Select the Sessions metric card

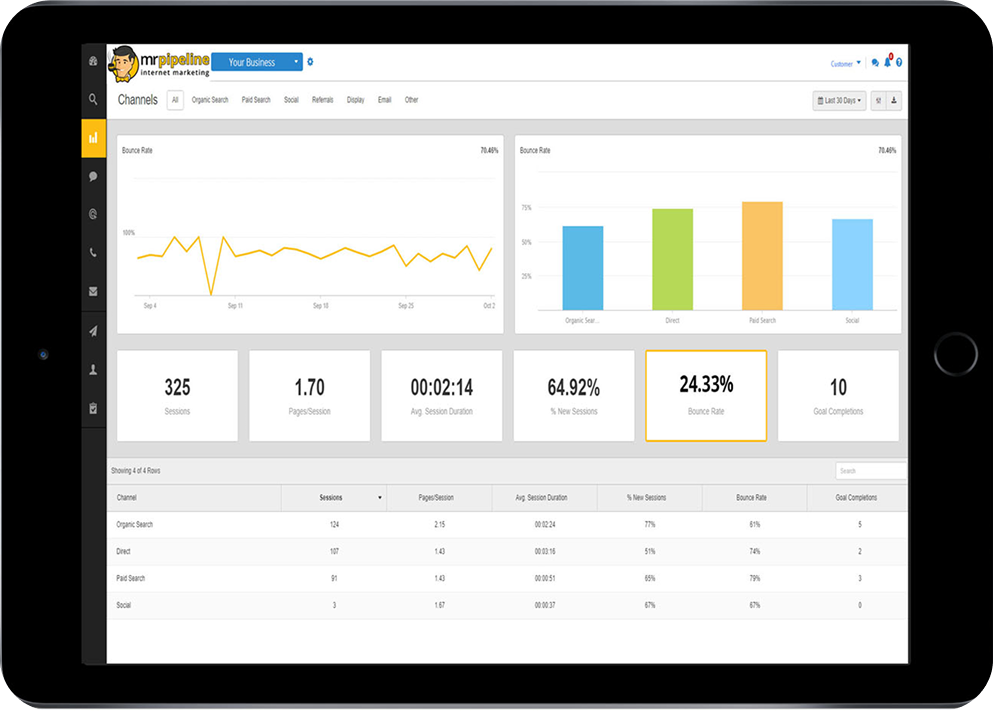(x=177, y=395)
